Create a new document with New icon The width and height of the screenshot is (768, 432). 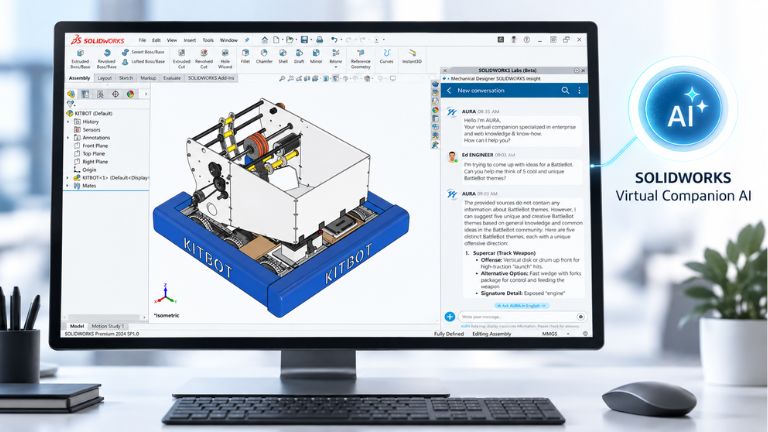click(x=276, y=40)
